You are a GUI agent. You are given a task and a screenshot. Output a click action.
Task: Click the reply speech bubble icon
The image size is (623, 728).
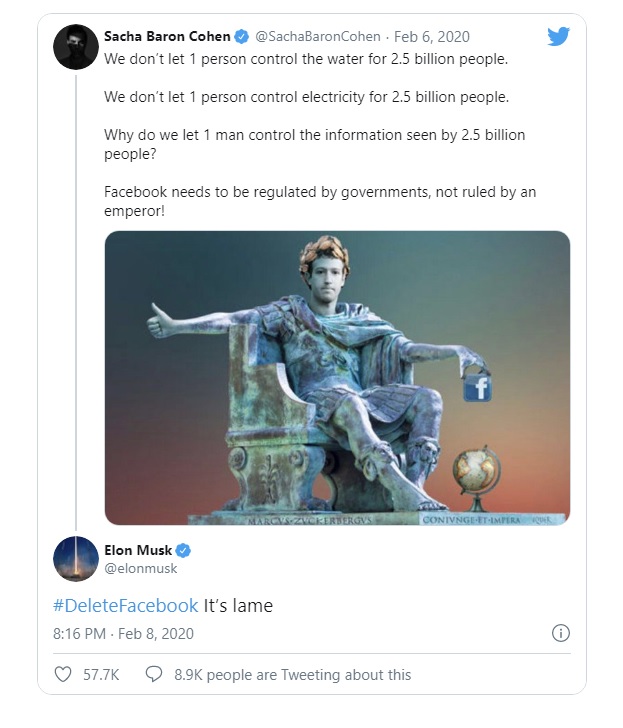[154, 675]
